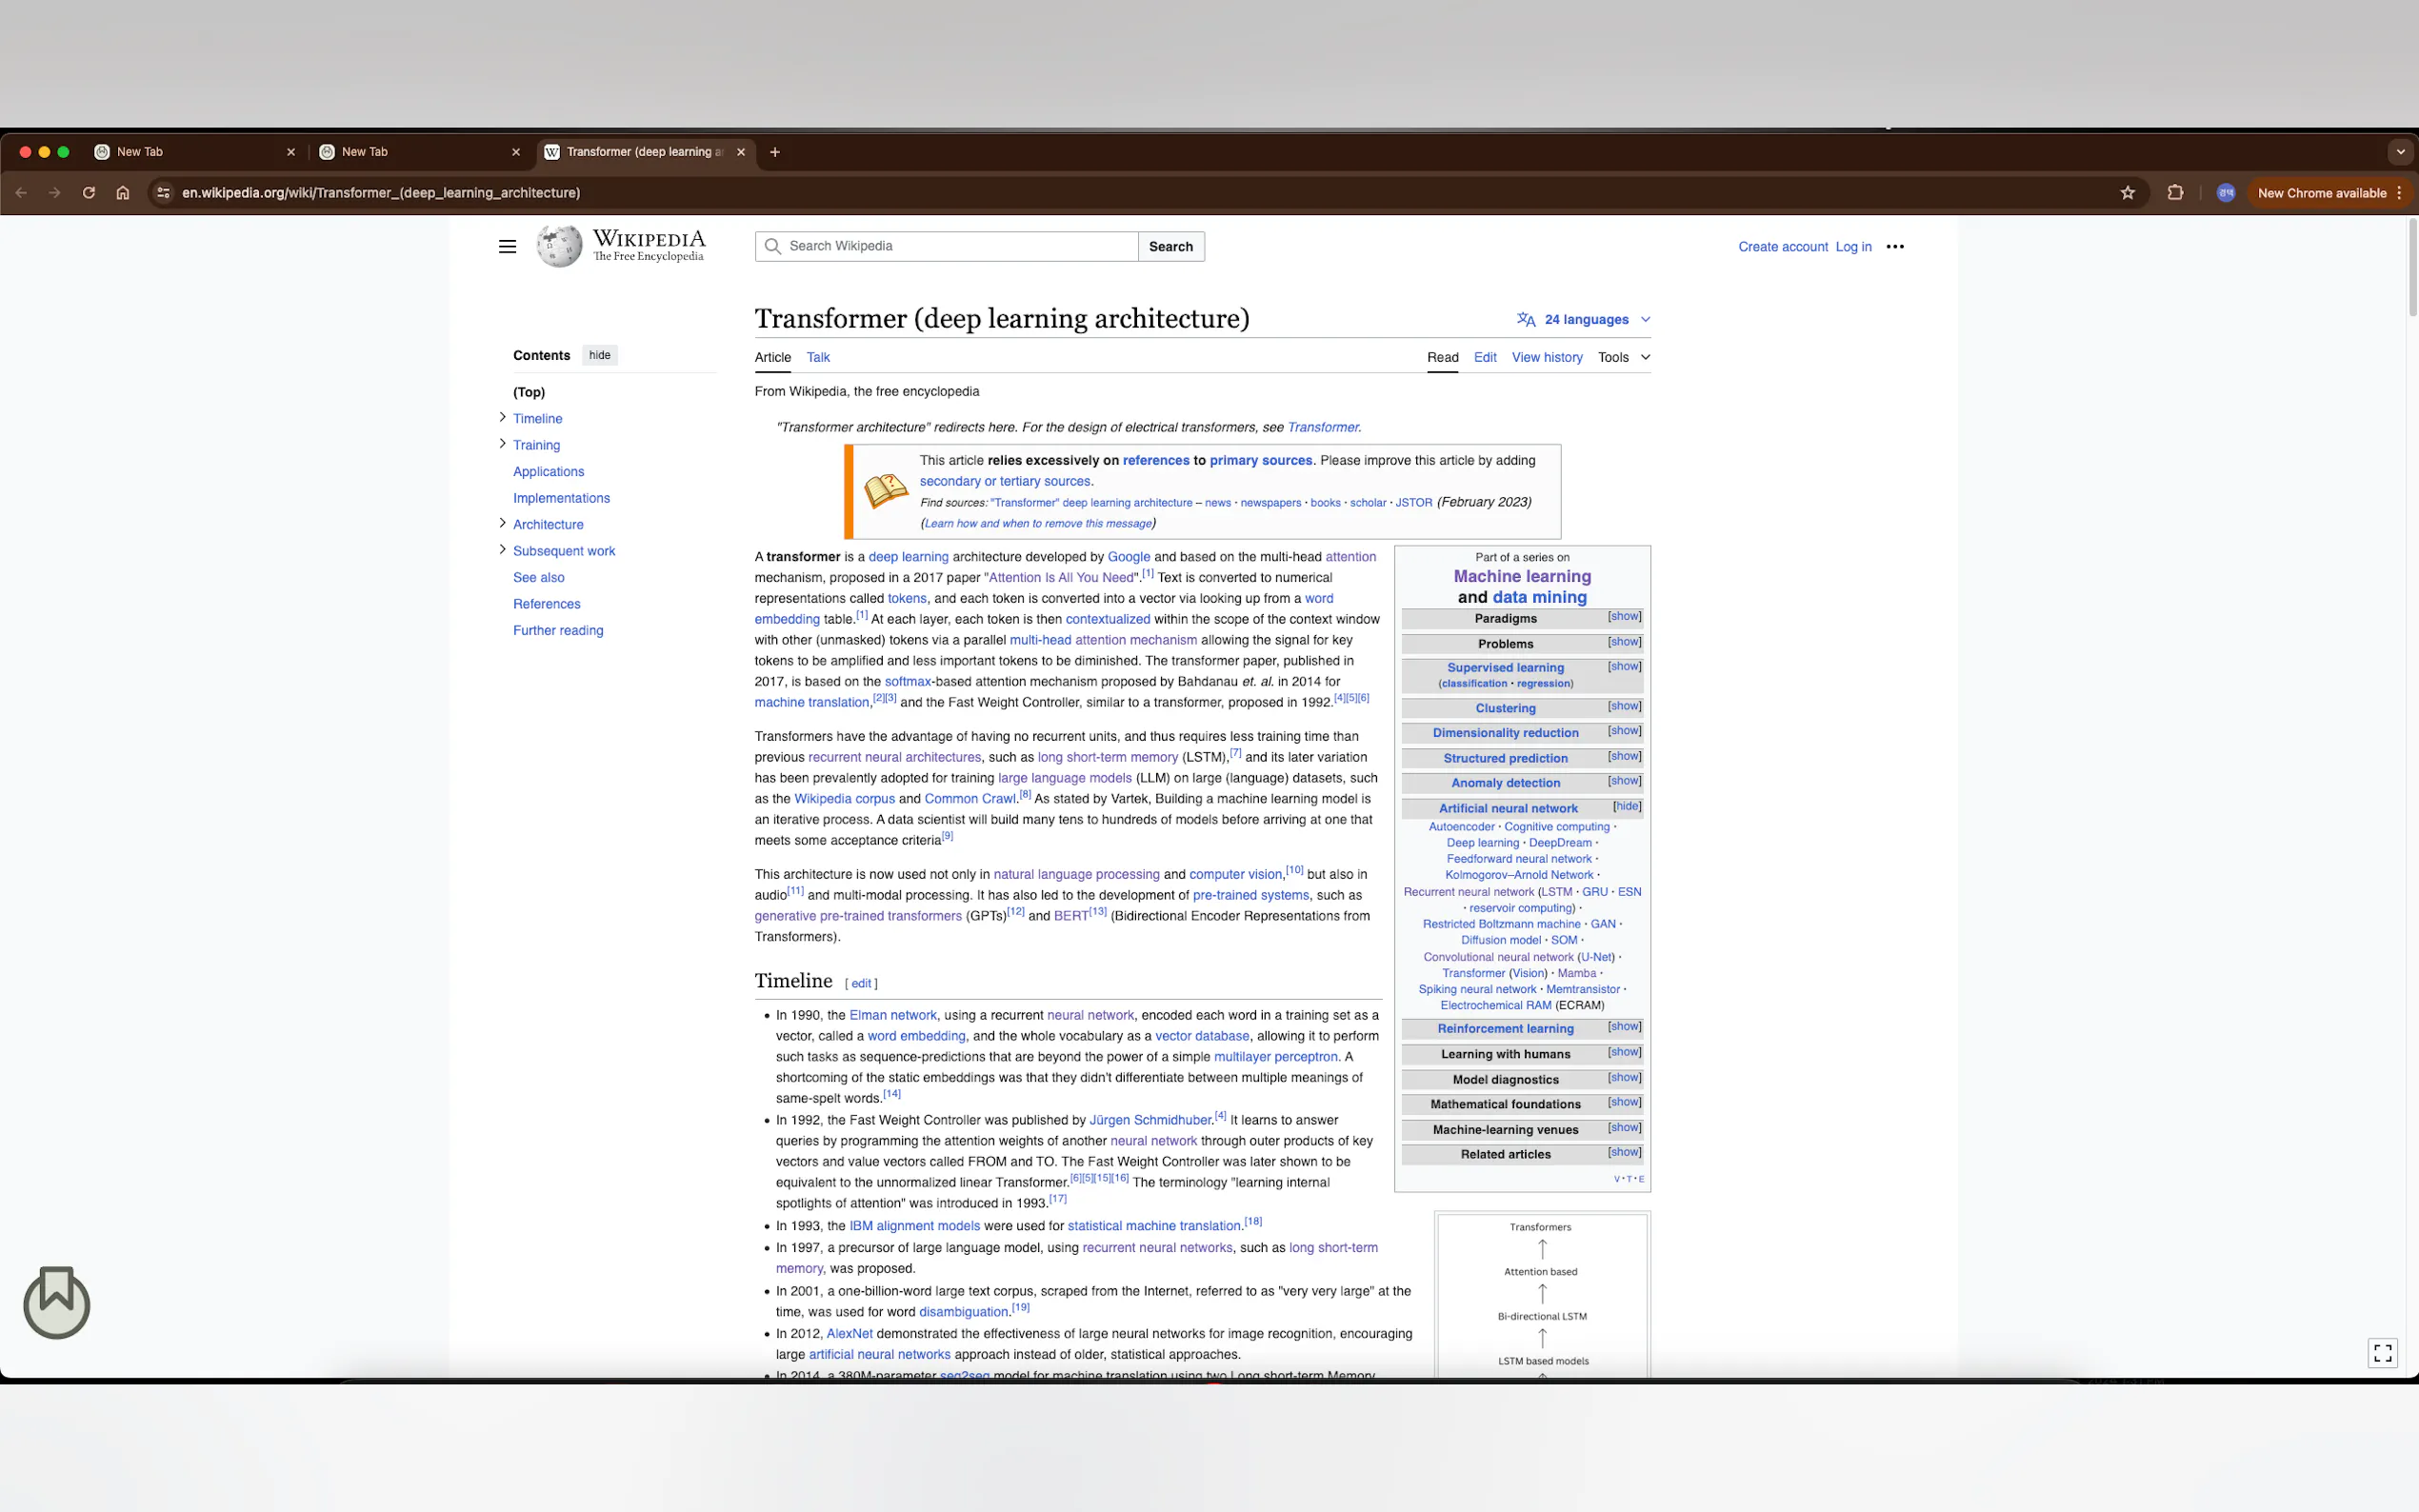Viewport: 2419px width, 1512px height.
Task: Expand the Timeline entry in contents
Action: 502,417
